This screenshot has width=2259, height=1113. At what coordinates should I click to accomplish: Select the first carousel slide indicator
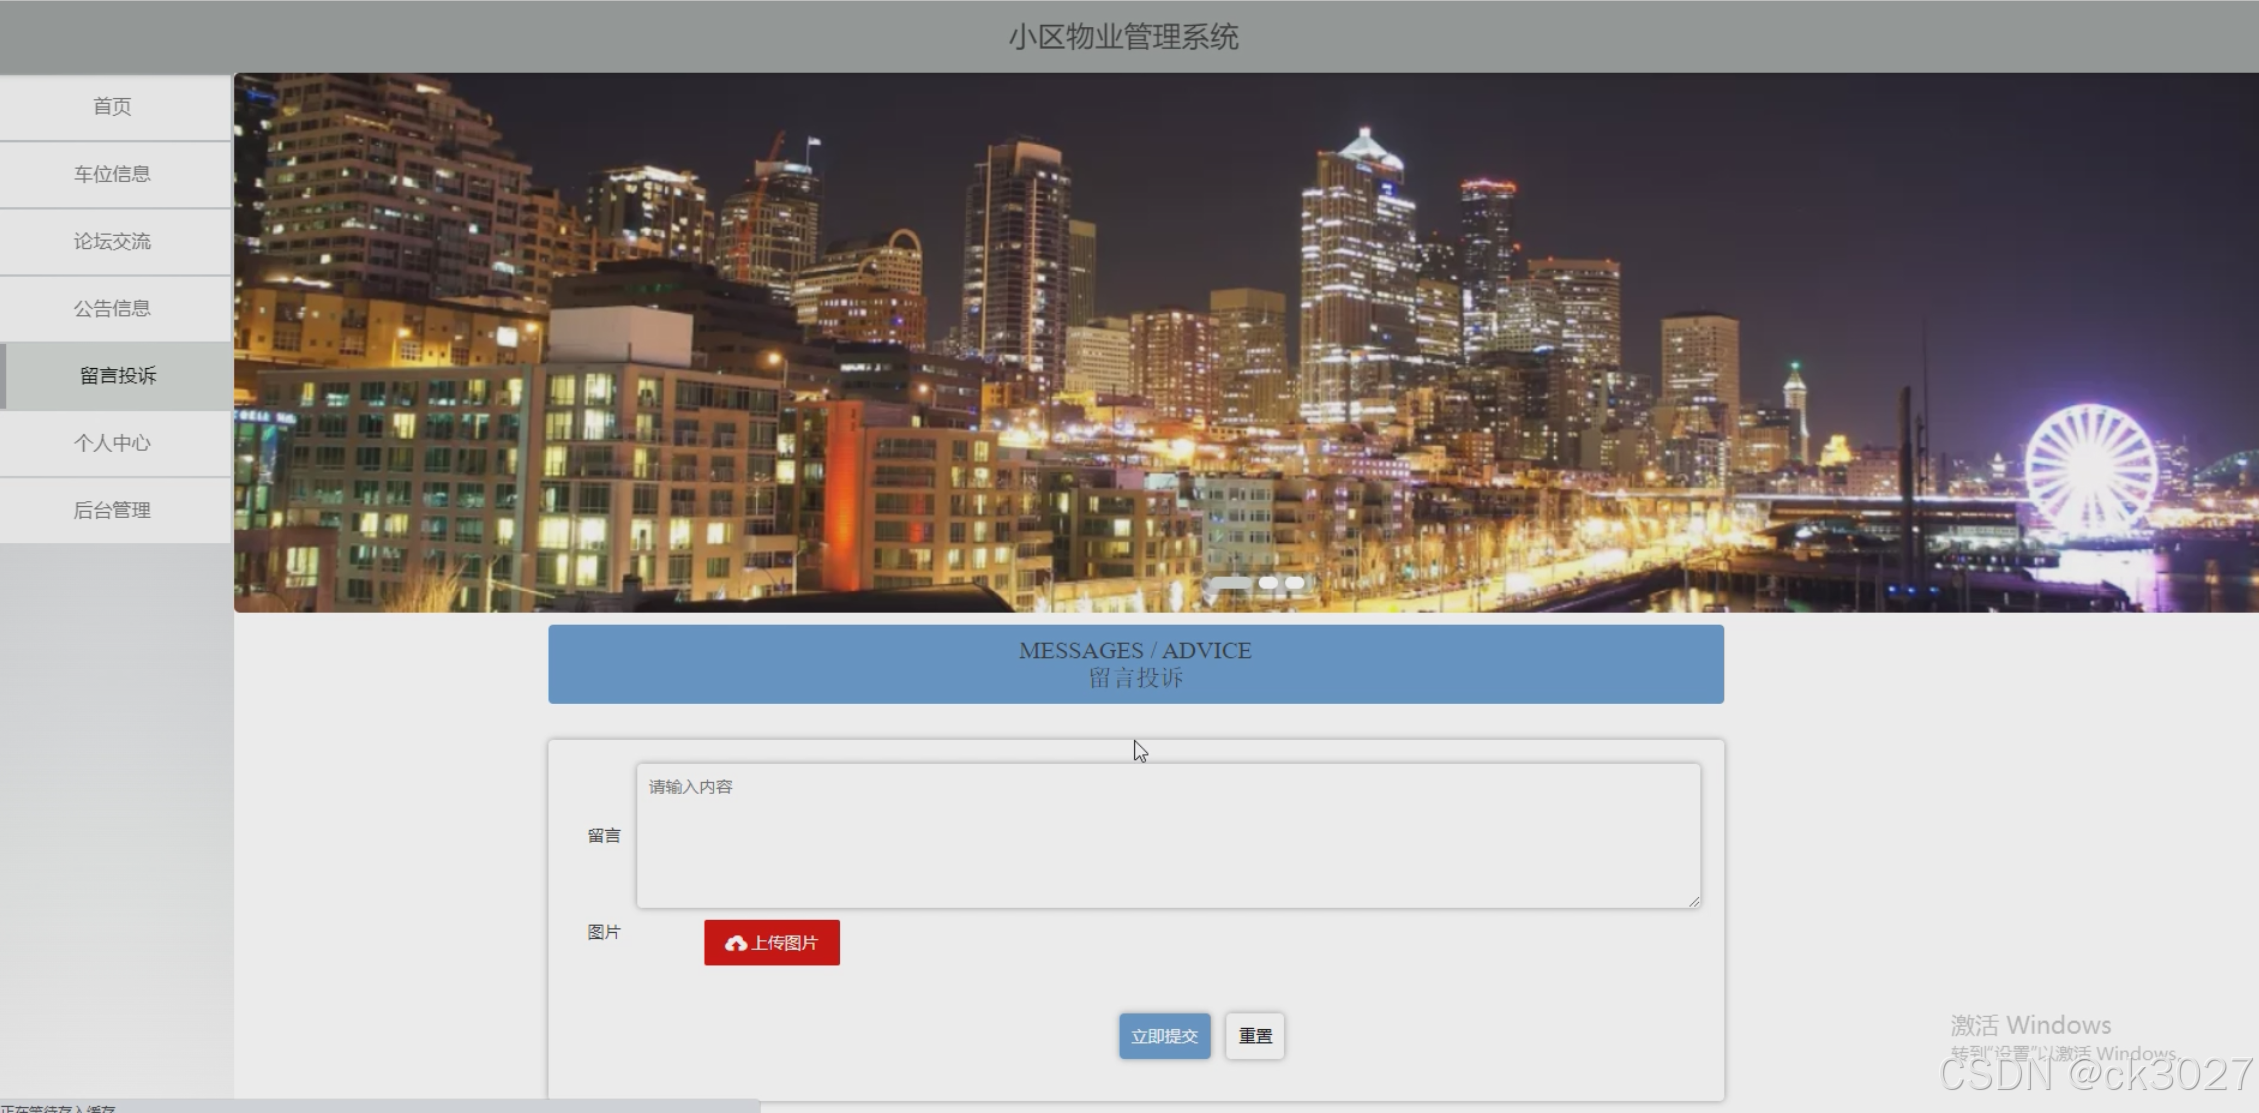point(1231,582)
